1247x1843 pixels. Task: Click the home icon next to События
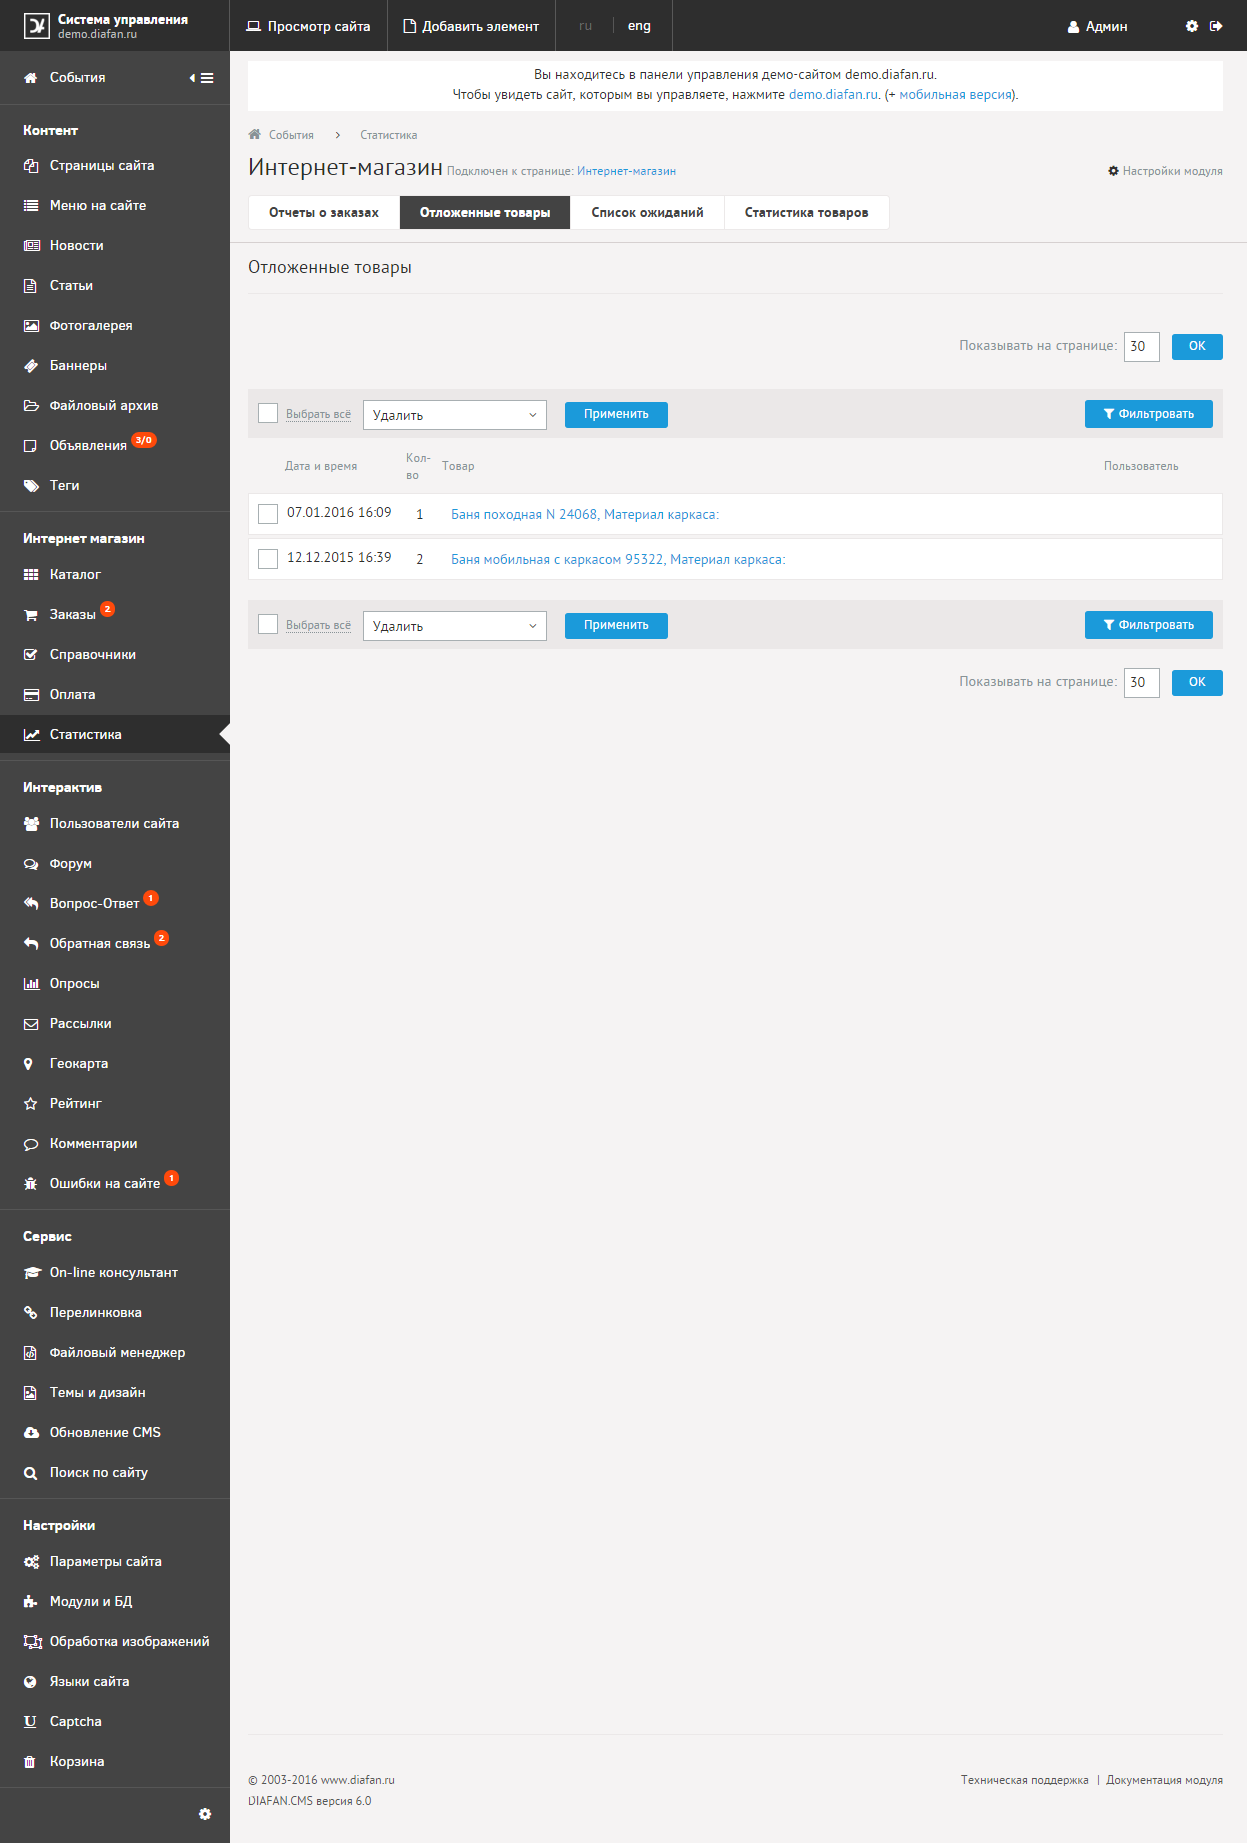(x=30, y=78)
